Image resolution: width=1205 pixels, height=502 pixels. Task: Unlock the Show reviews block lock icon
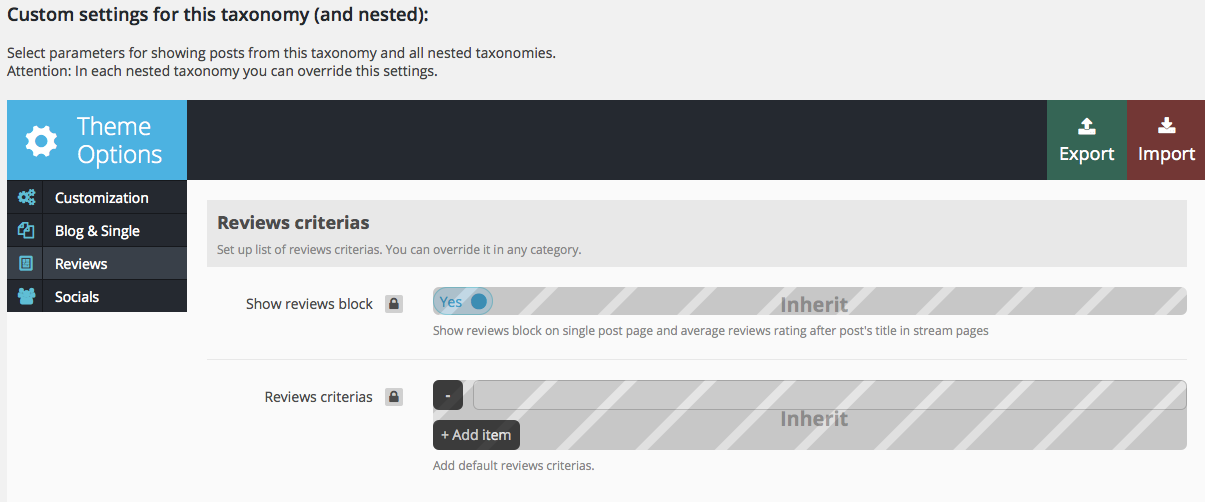[394, 304]
